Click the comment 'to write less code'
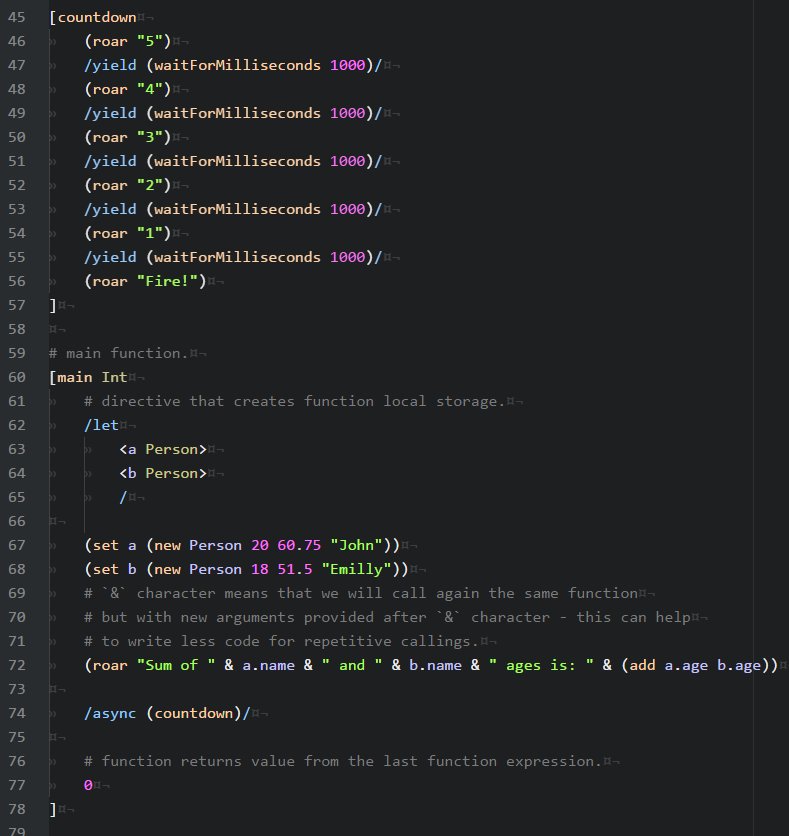Image resolution: width=789 pixels, height=836 pixels. click(281, 641)
